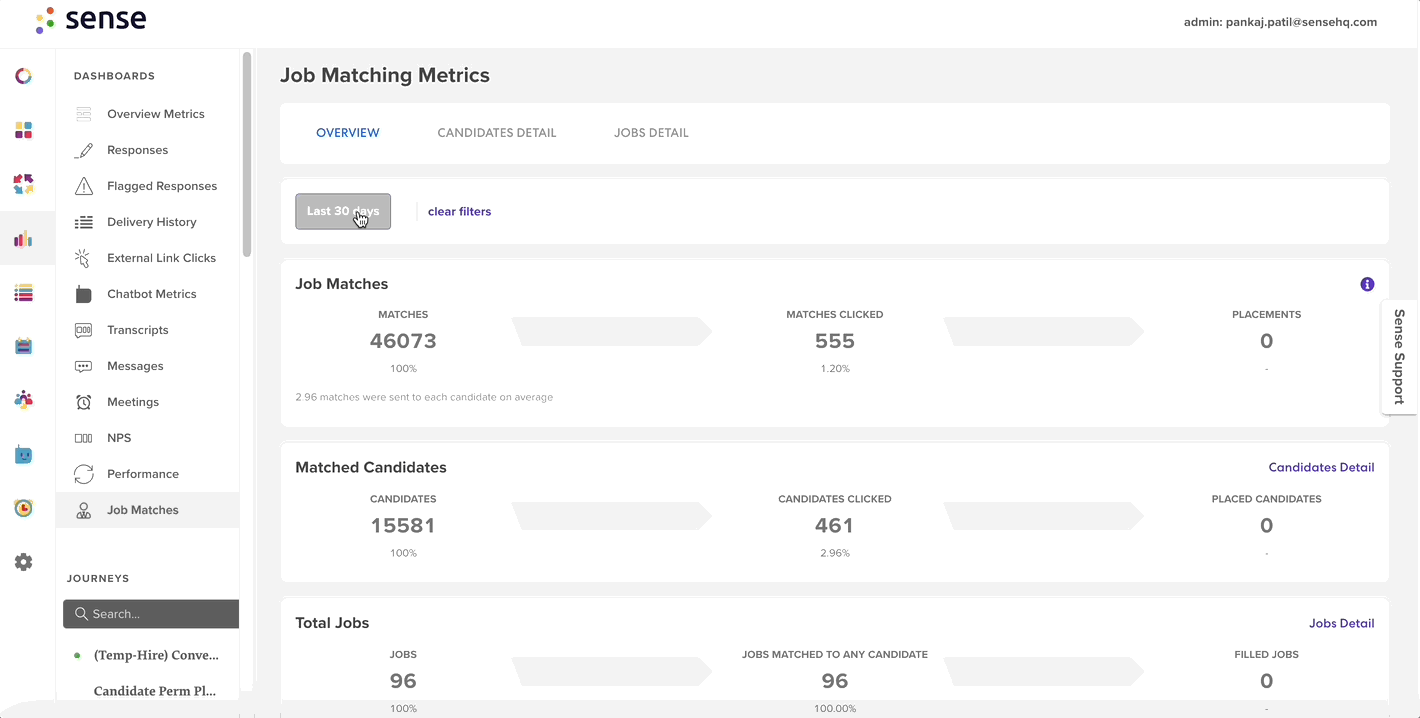Click the NPS icon
Viewport: 1420px width, 718px height.
click(84, 438)
